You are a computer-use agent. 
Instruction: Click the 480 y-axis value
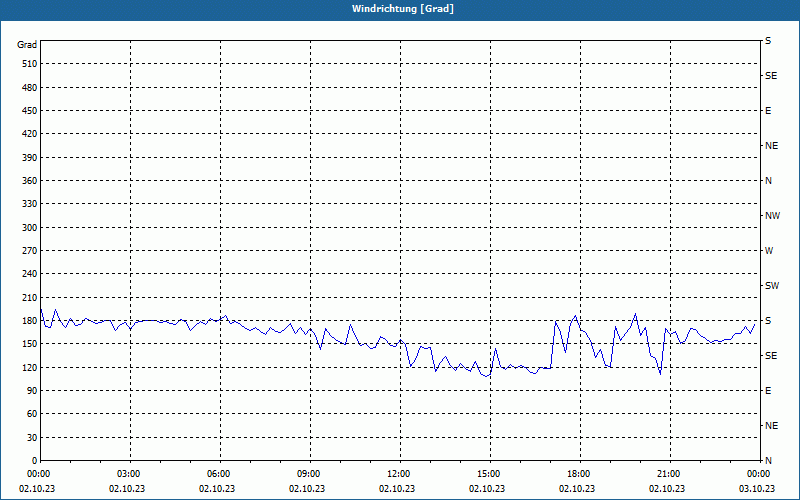point(30,88)
